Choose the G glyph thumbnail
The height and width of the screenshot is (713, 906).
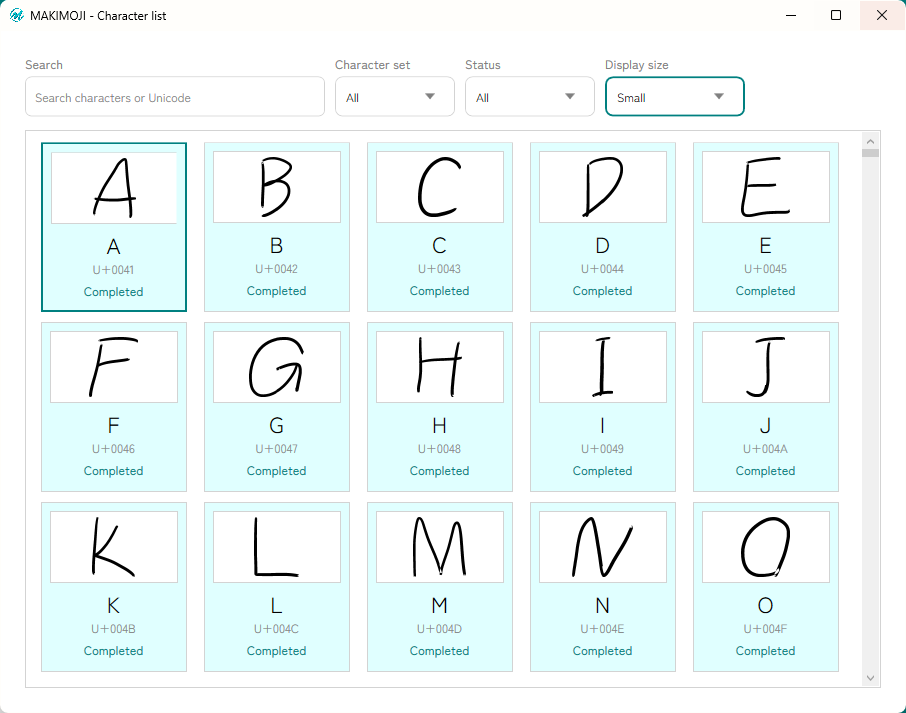point(277,407)
